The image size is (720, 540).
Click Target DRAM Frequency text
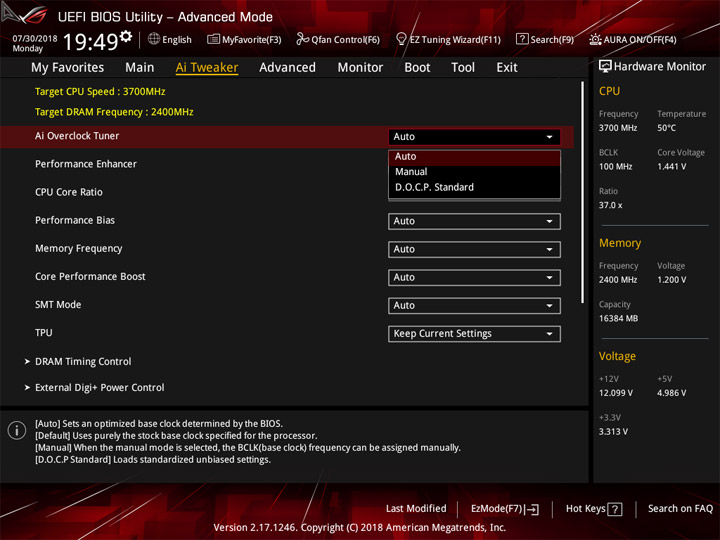(114, 112)
